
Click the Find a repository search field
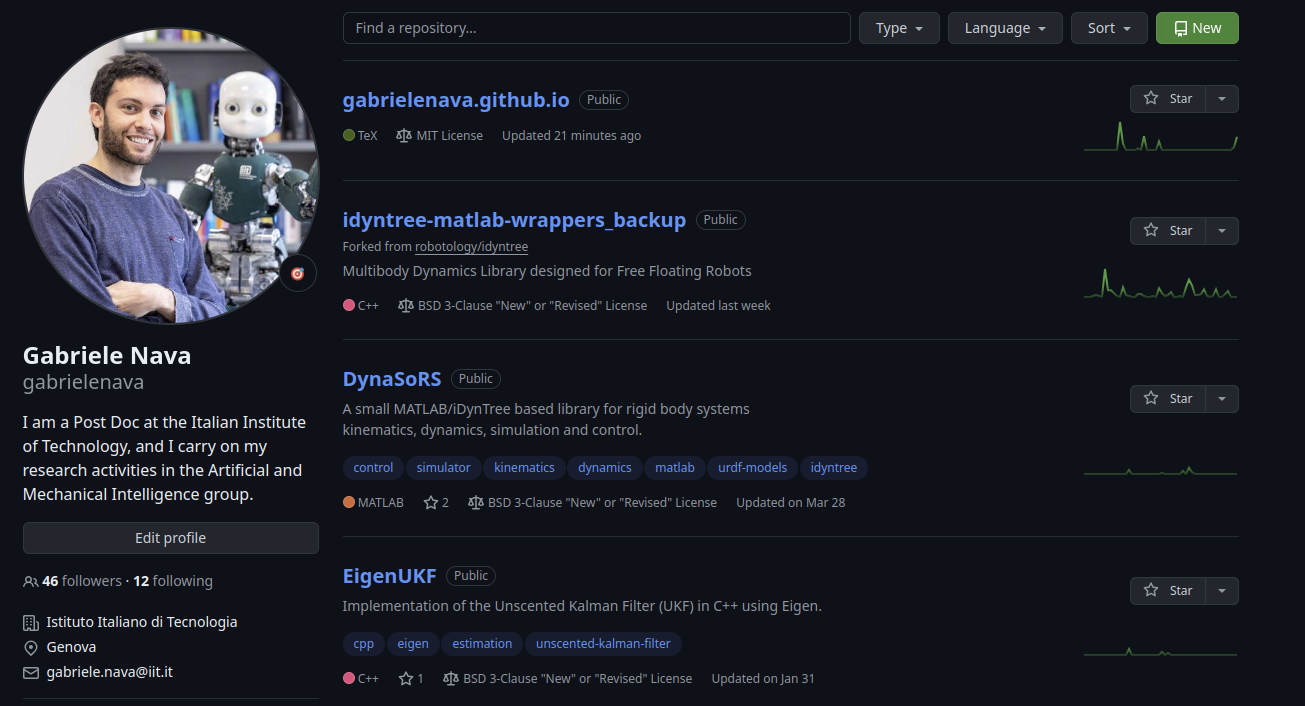click(596, 28)
